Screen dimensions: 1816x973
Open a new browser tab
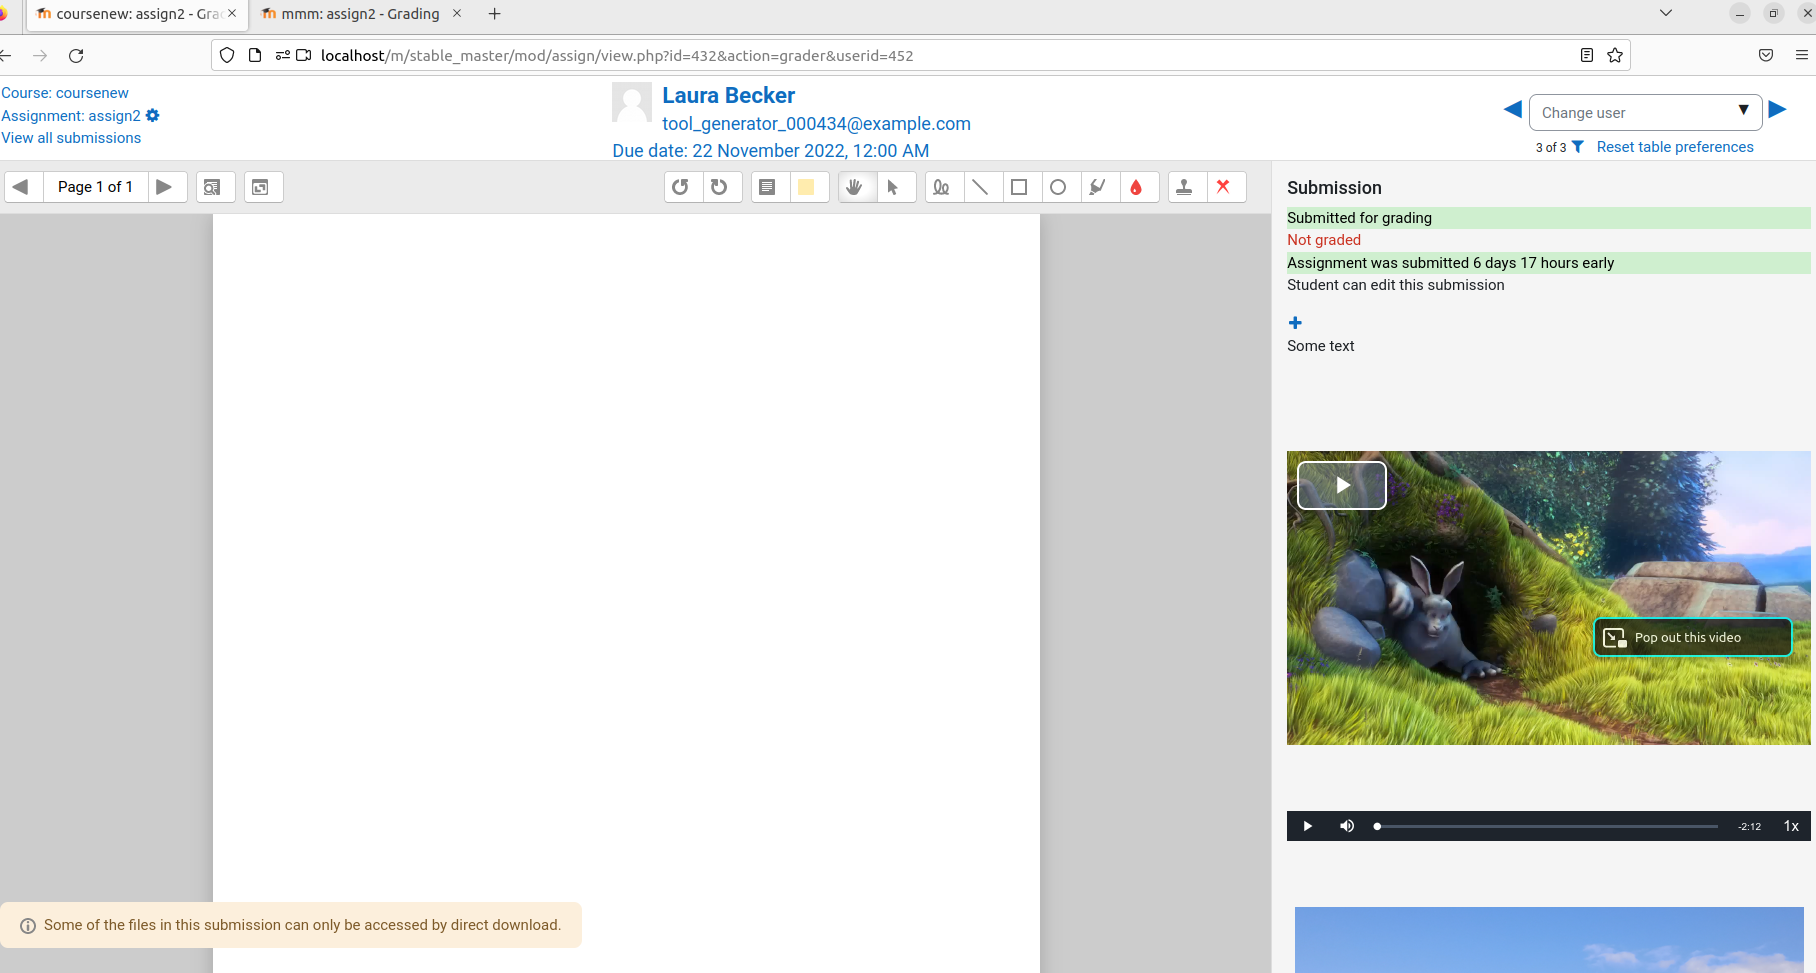[x=494, y=14]
